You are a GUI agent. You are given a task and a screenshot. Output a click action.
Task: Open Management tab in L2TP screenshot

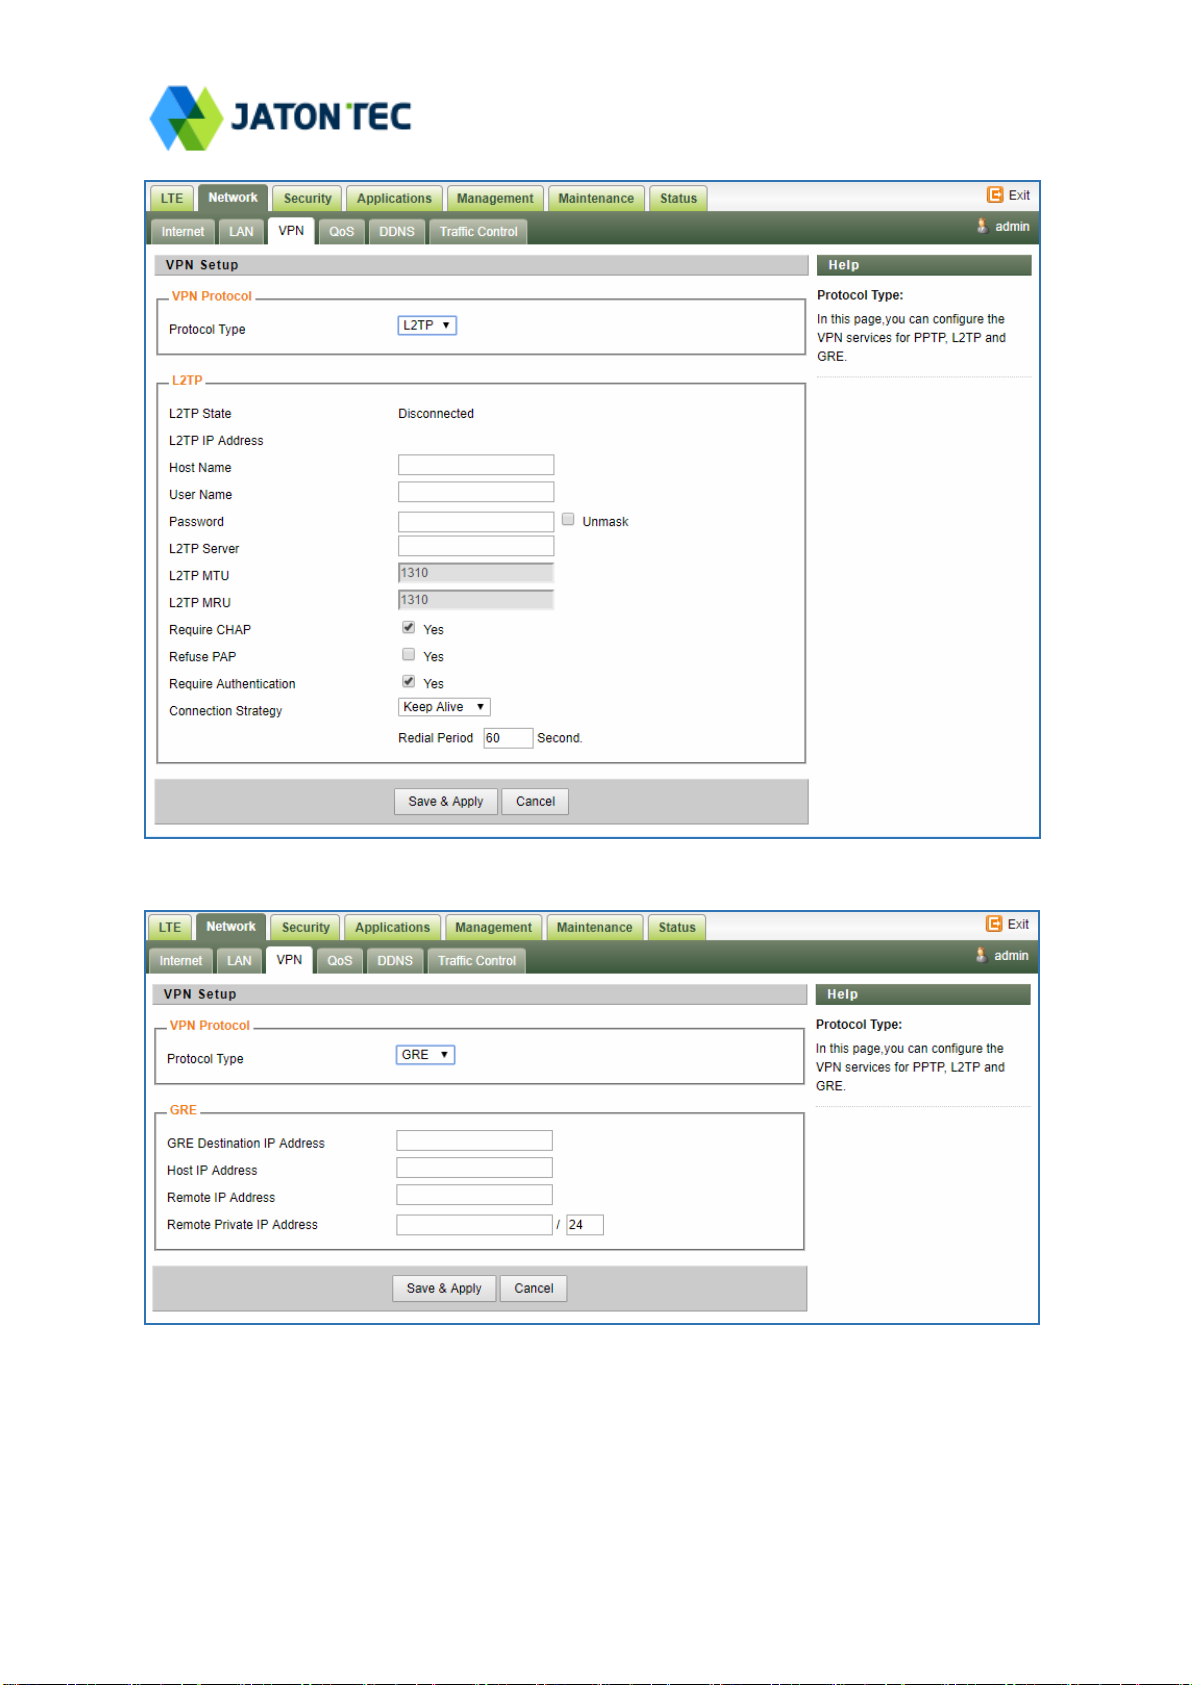(x=495, y=199)
